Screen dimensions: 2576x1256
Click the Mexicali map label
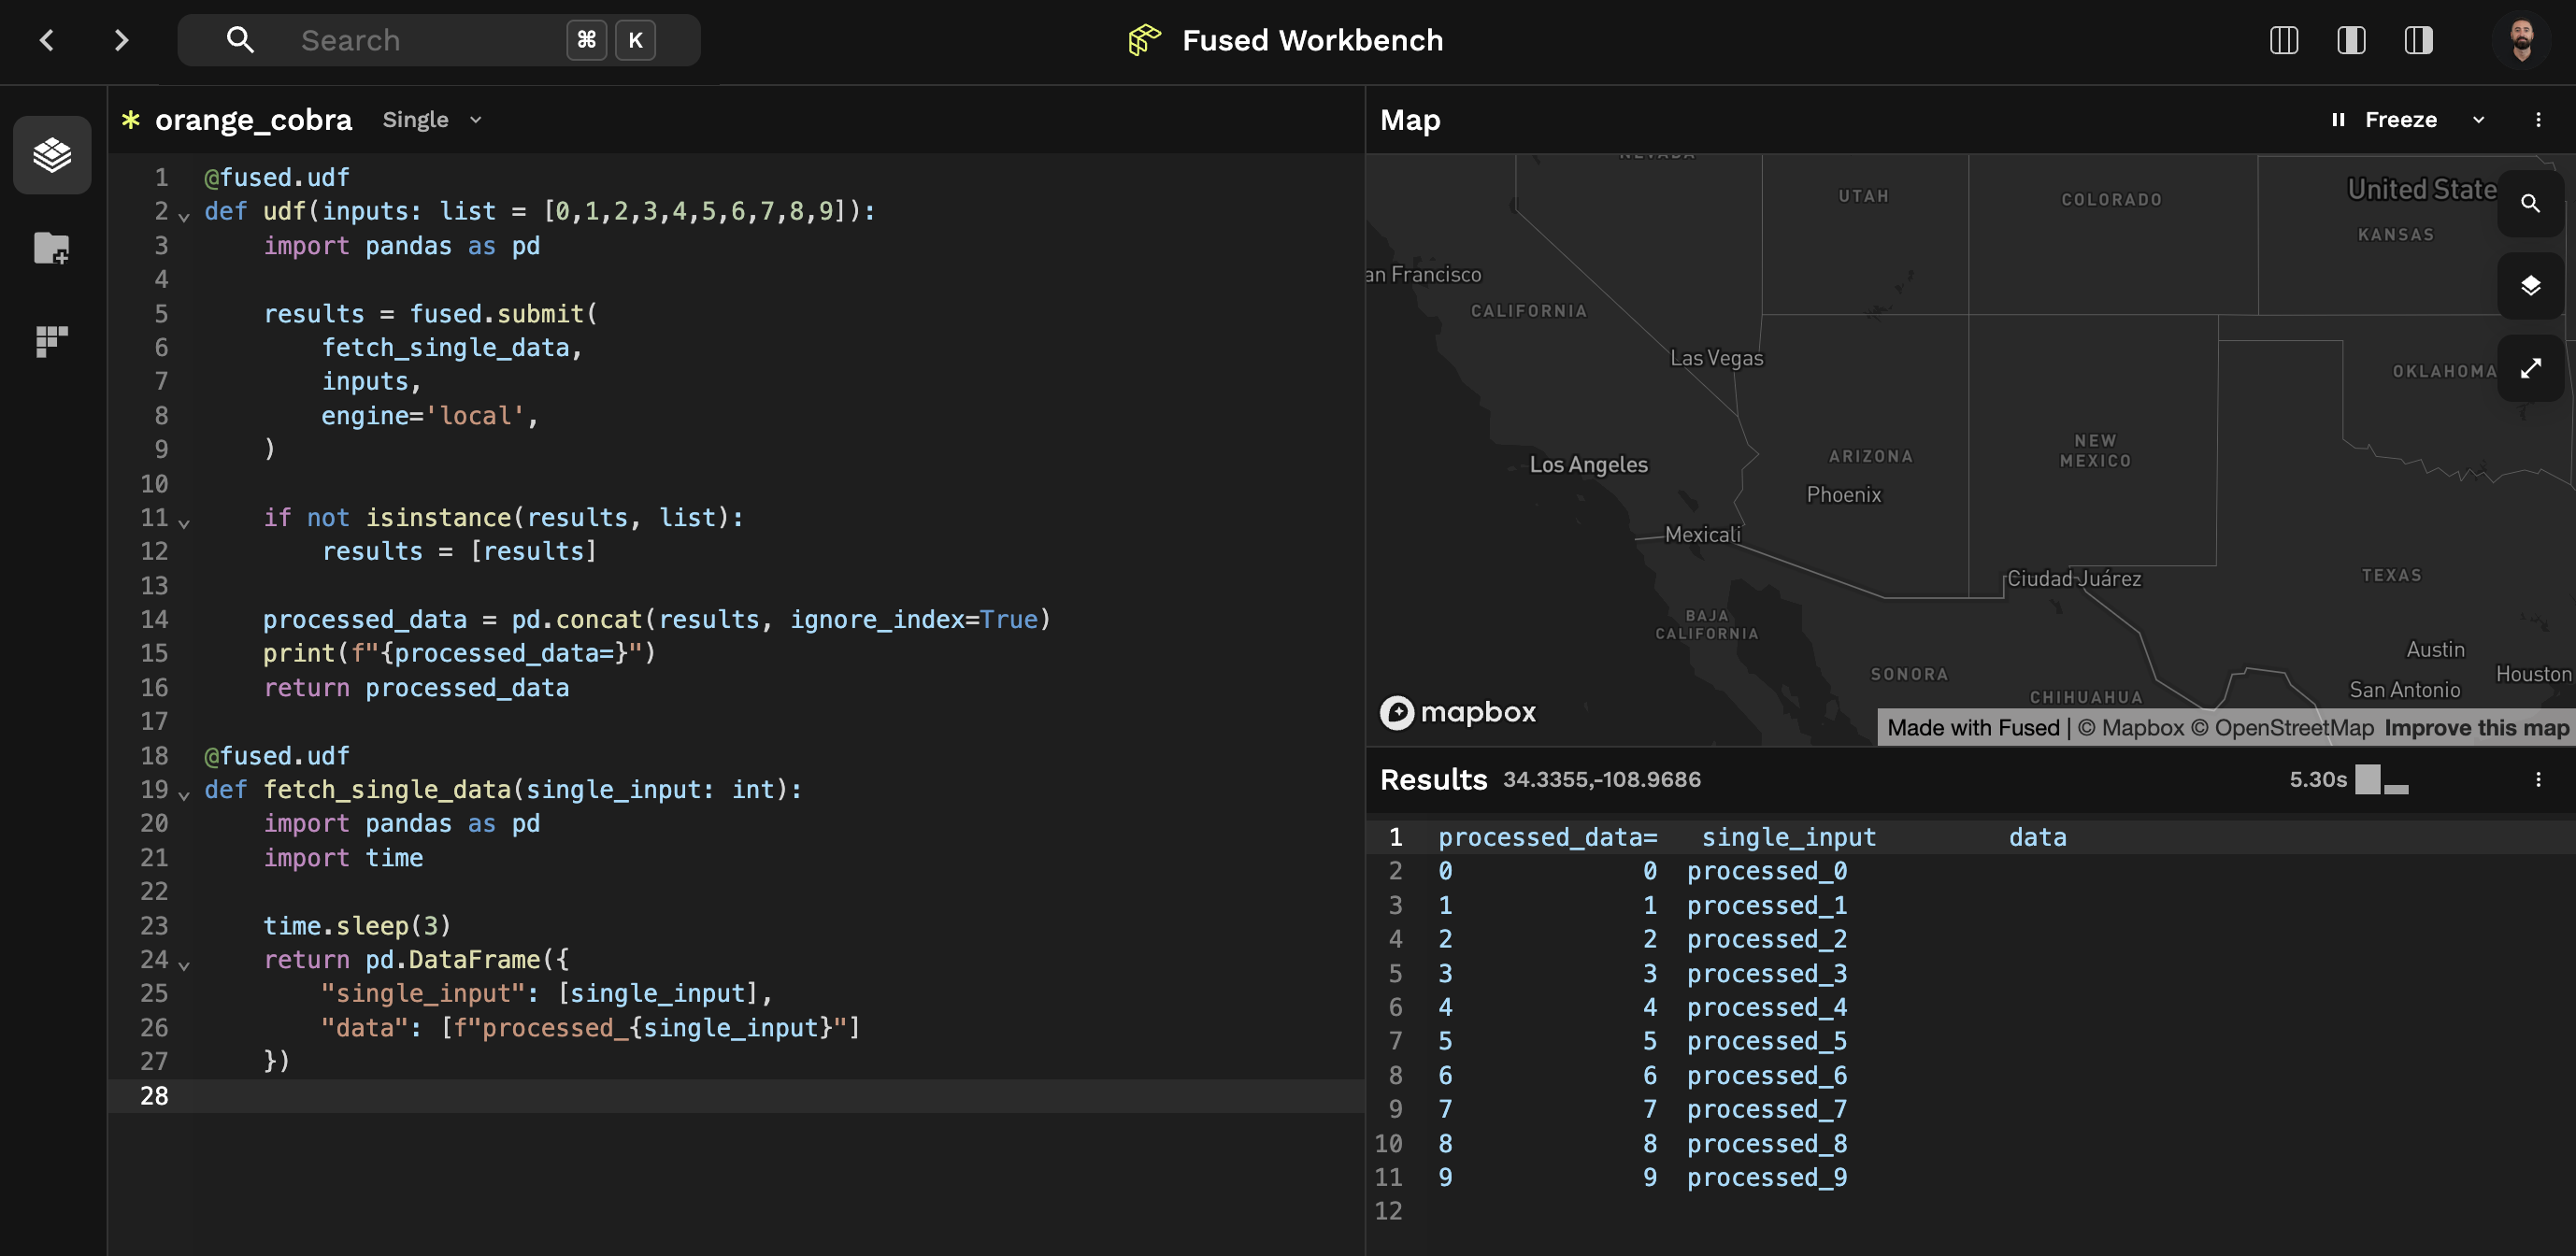pyautogui.click(x=1702, y=535)
